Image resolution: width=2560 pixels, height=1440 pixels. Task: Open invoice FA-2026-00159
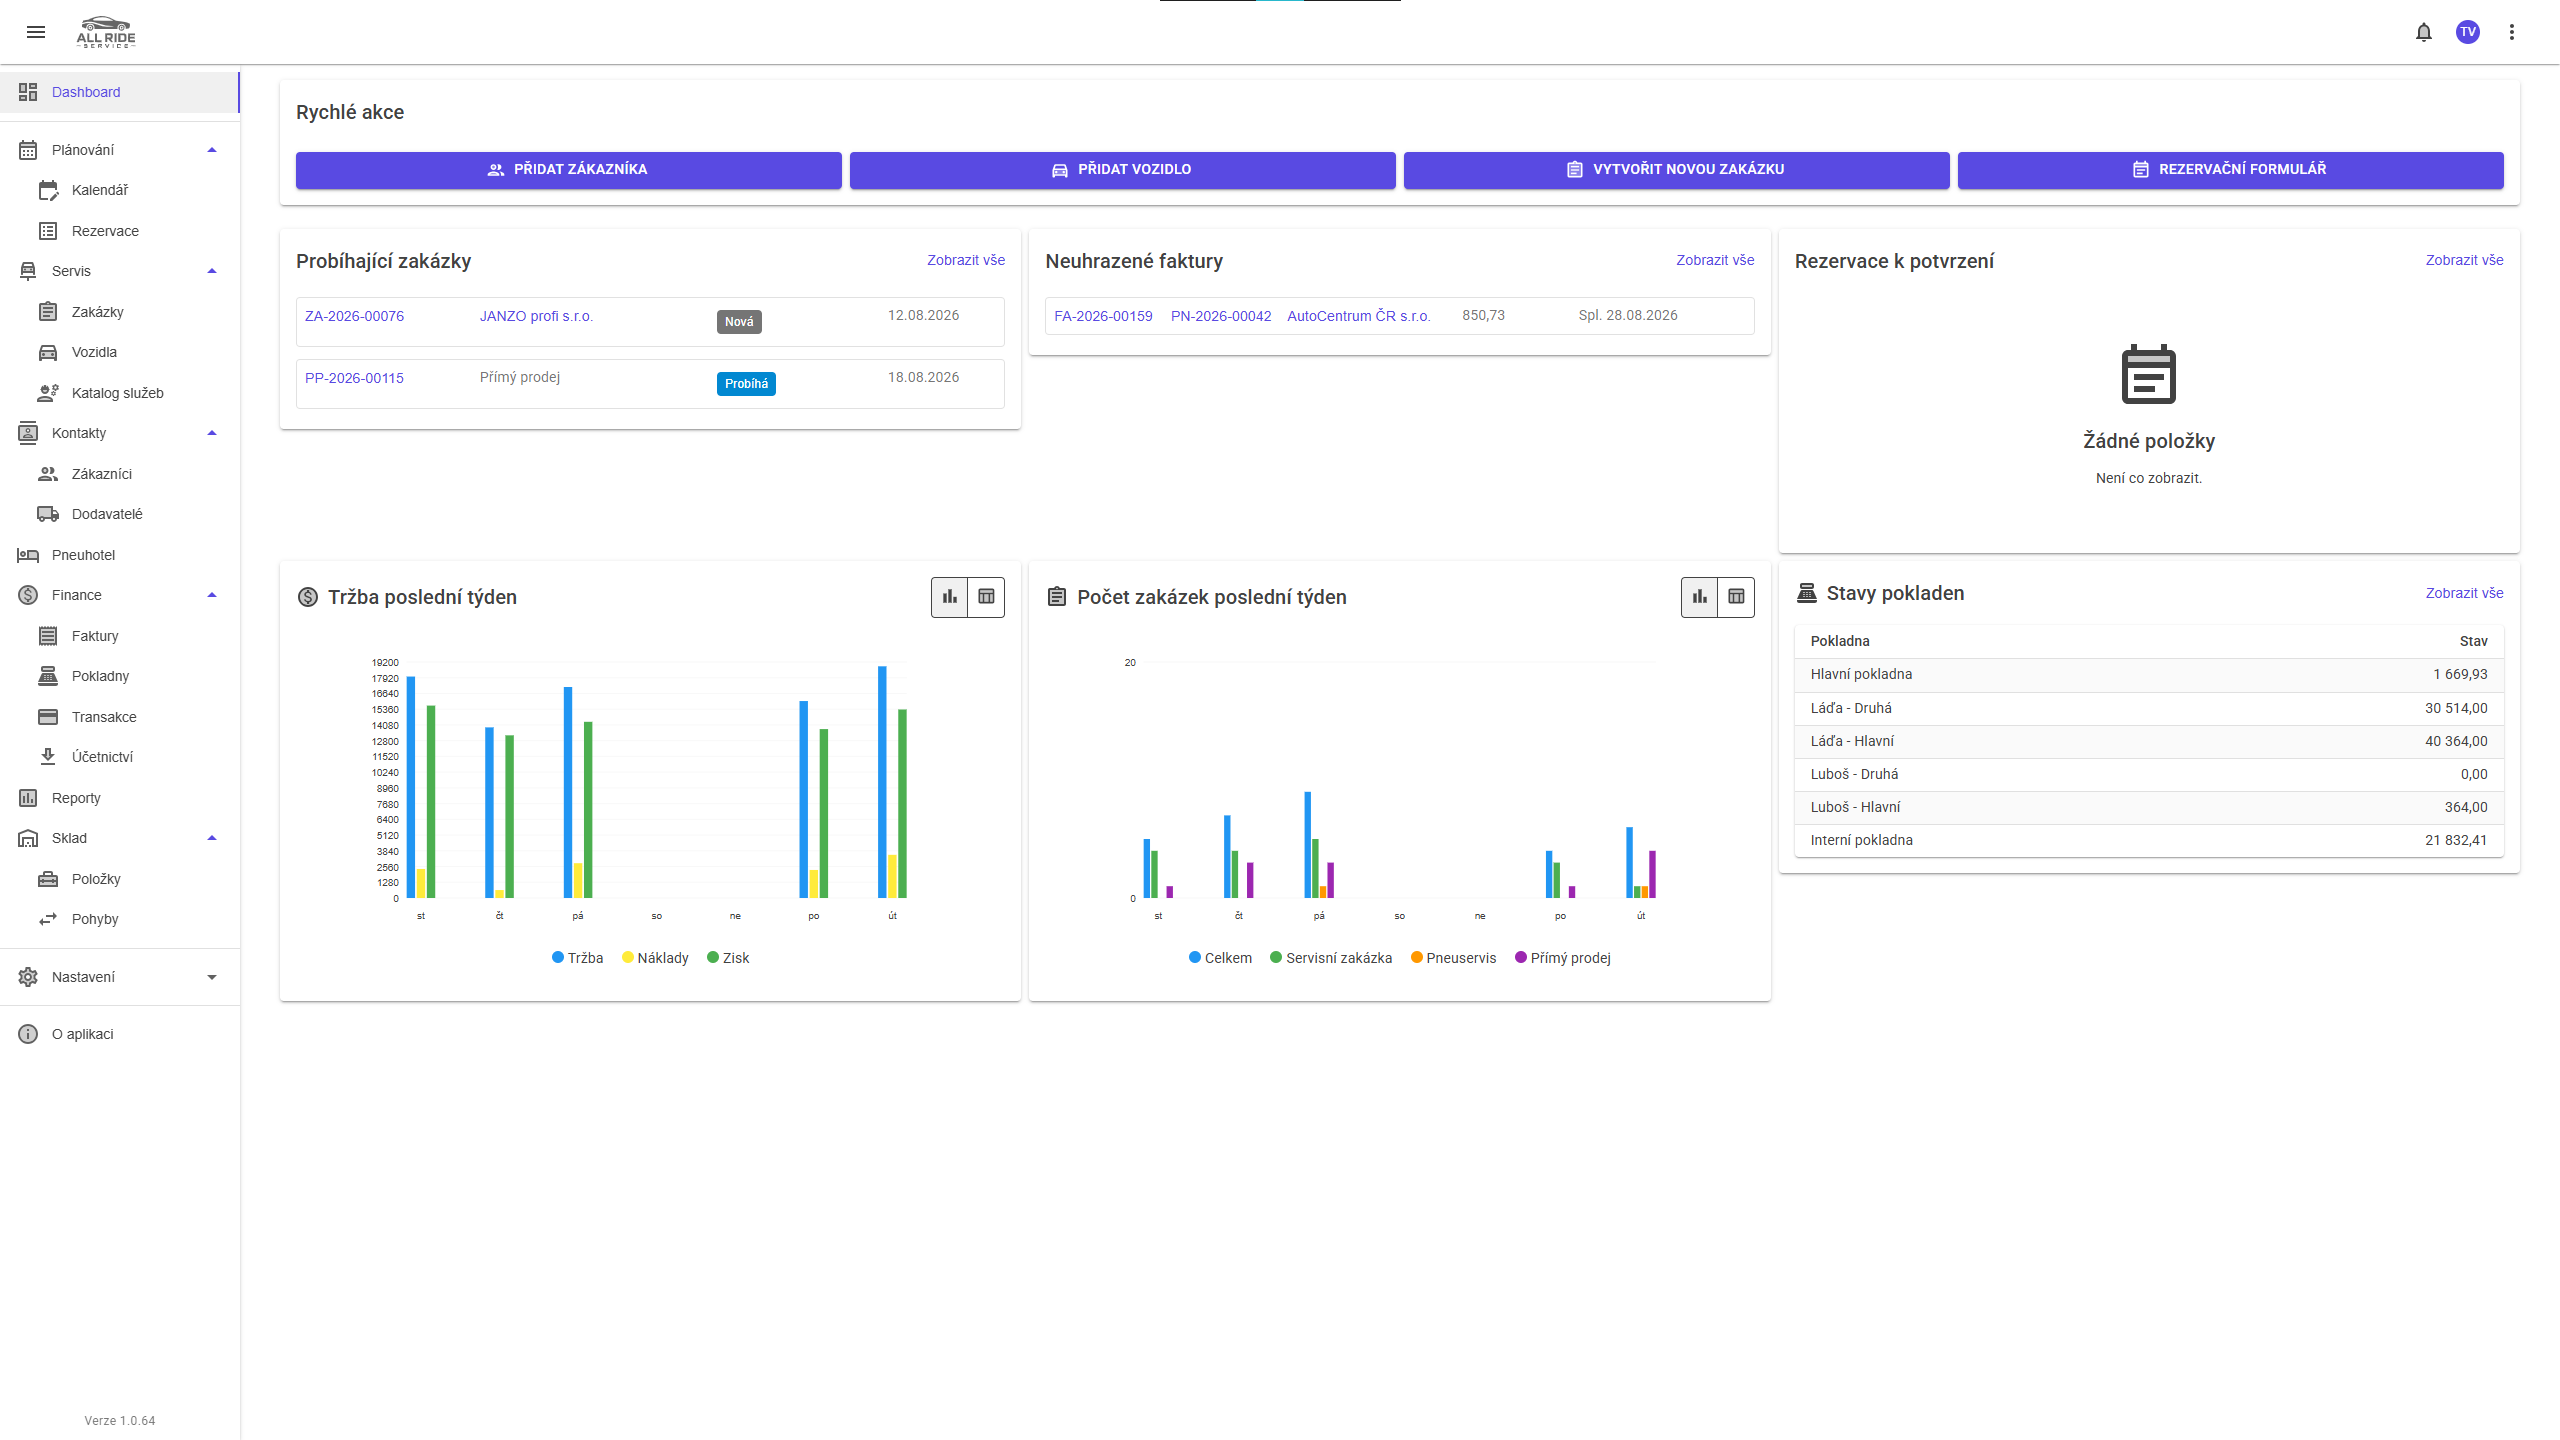click(1103, 316)
